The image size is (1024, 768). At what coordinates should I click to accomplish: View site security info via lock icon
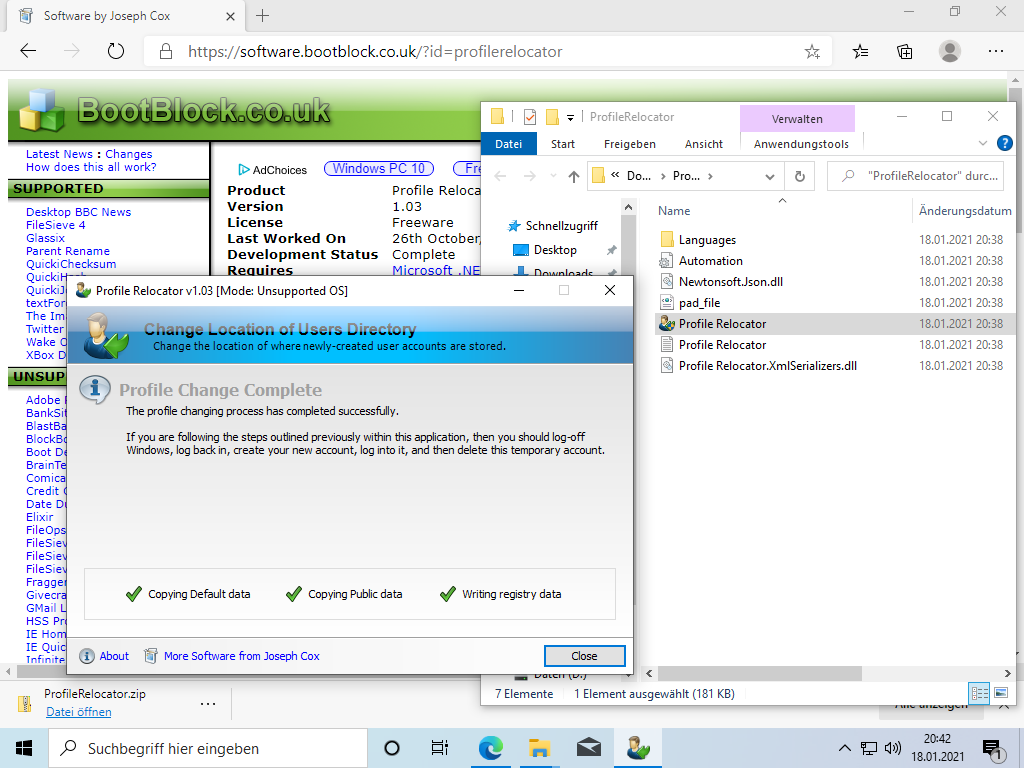click(x=166, y=52)
